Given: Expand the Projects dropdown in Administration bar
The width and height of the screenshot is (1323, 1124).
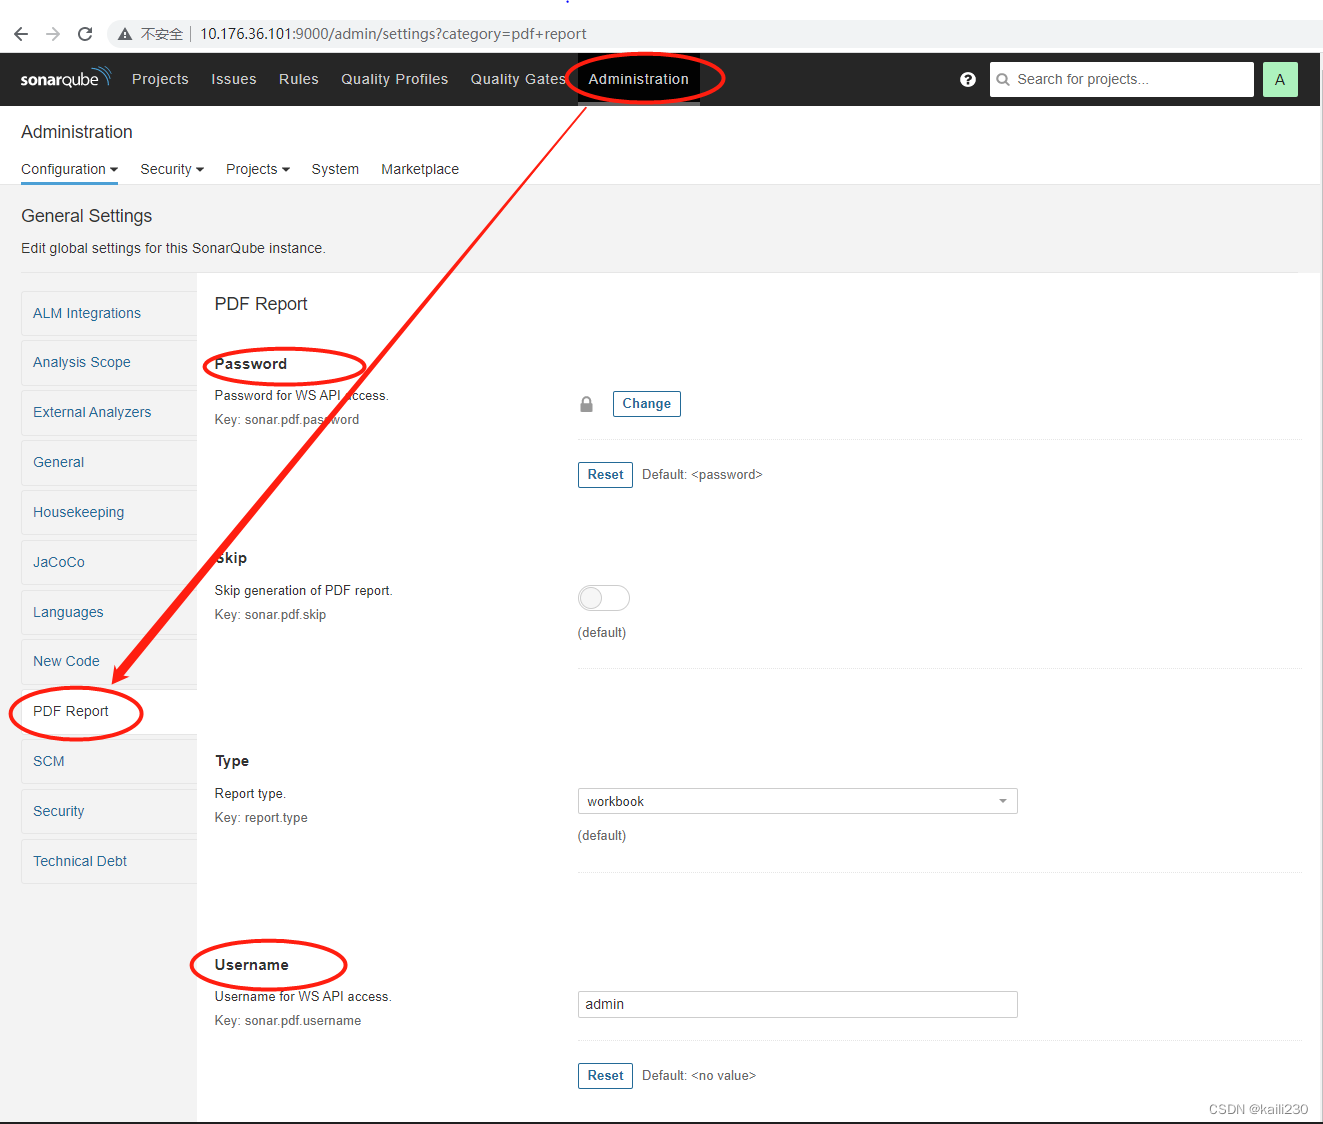Looking at the screenshot, I should coord(258,169).
